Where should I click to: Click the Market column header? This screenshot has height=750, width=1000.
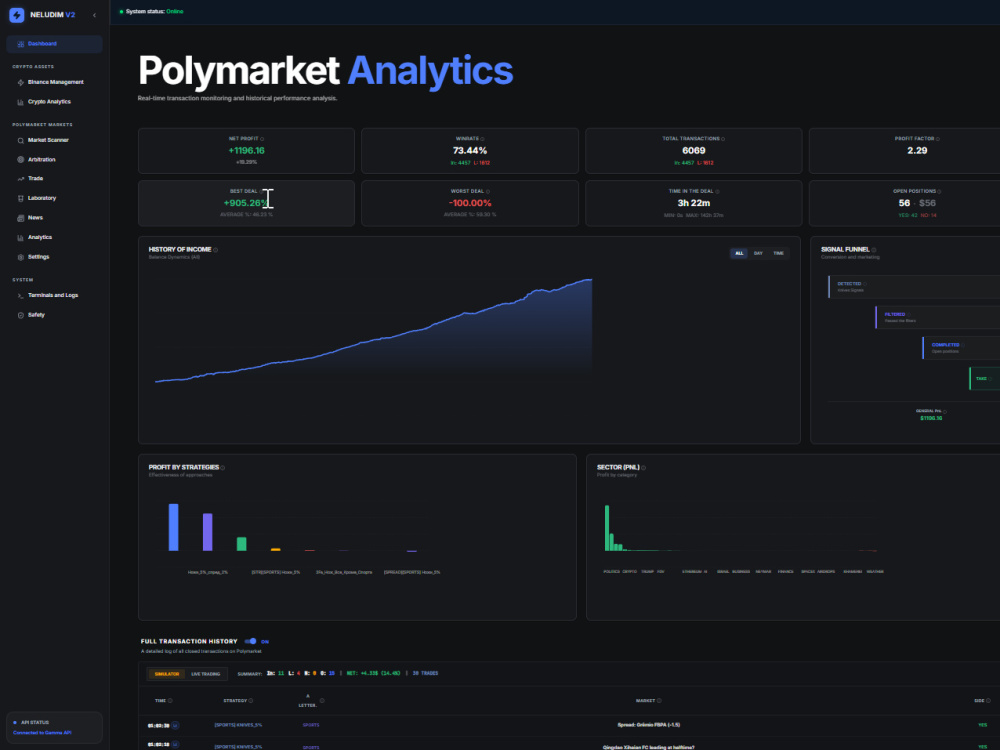click(x=645, y=701)
